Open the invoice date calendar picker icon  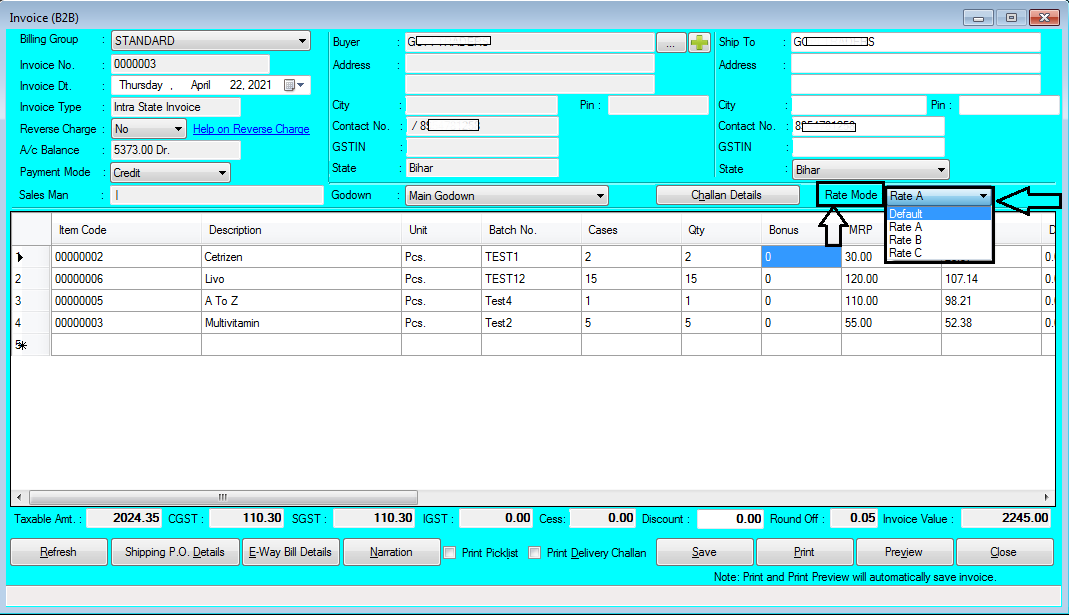pyautogui.click(x=287, y=84)
